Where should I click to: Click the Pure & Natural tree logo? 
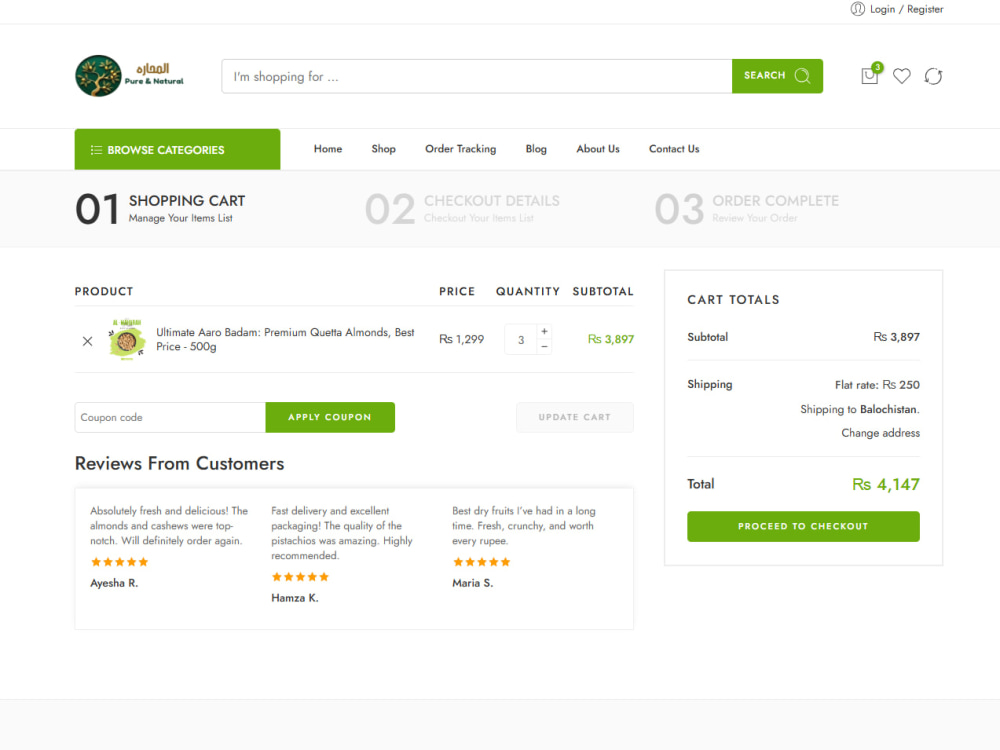click(129, 76)
